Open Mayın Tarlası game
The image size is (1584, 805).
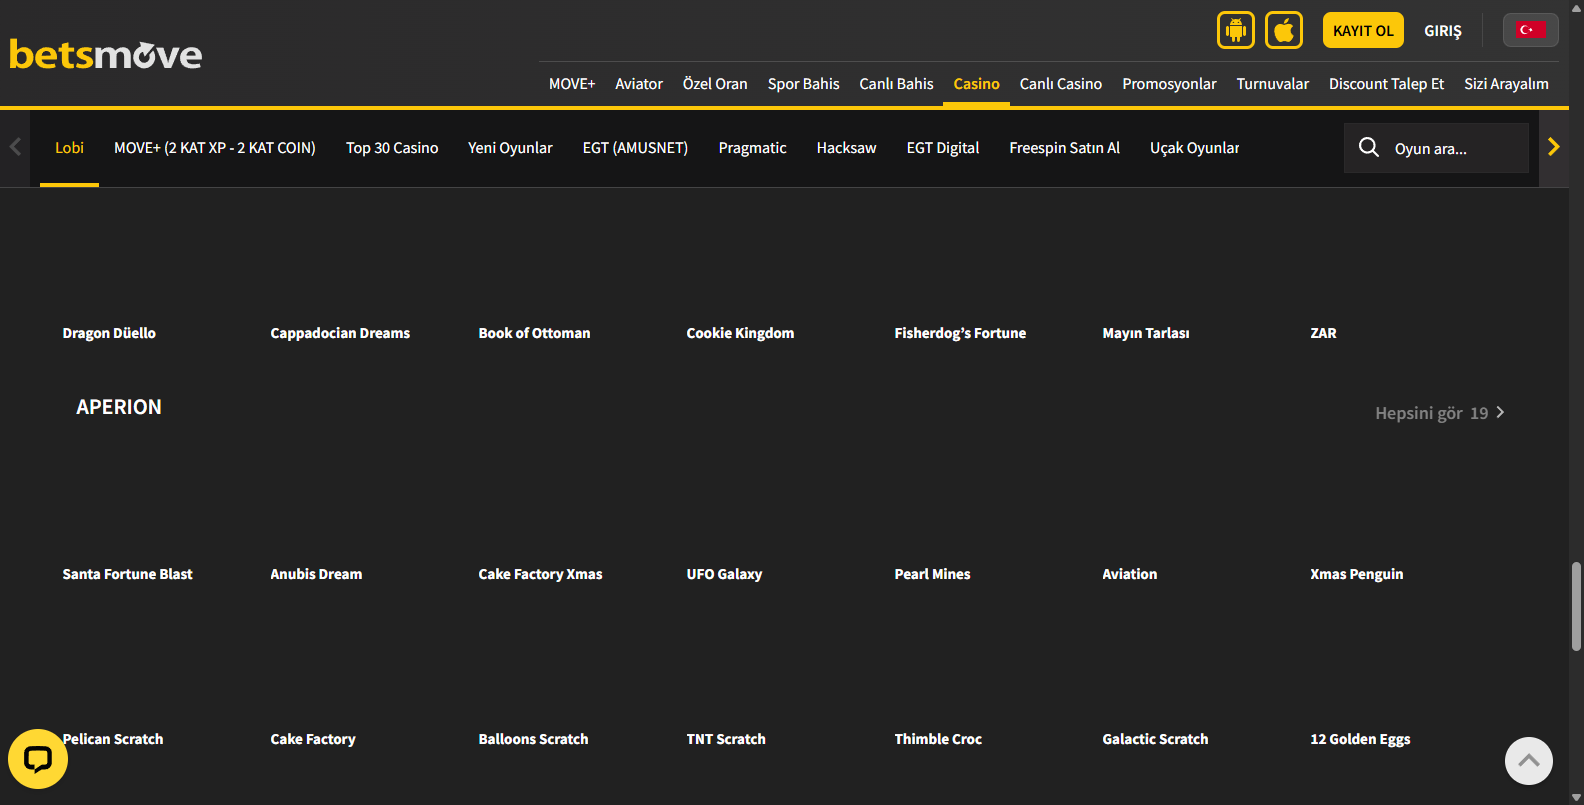click(x=1146, y=333)
